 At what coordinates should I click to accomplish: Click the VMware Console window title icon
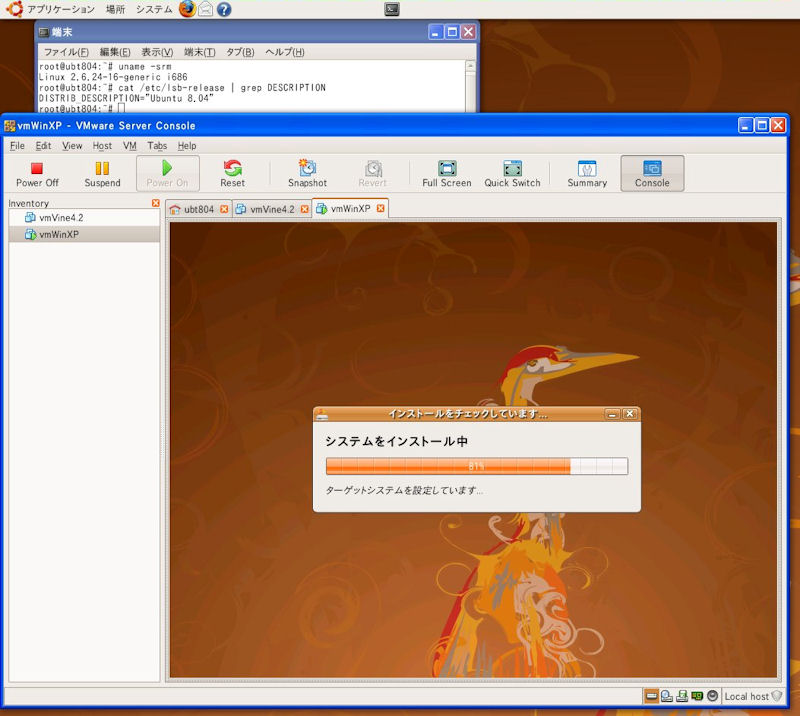(9, 126)
